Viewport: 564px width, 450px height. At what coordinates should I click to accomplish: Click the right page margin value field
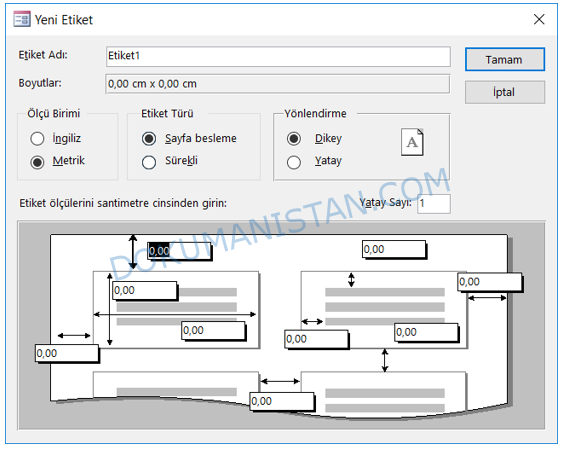(490, 282)
